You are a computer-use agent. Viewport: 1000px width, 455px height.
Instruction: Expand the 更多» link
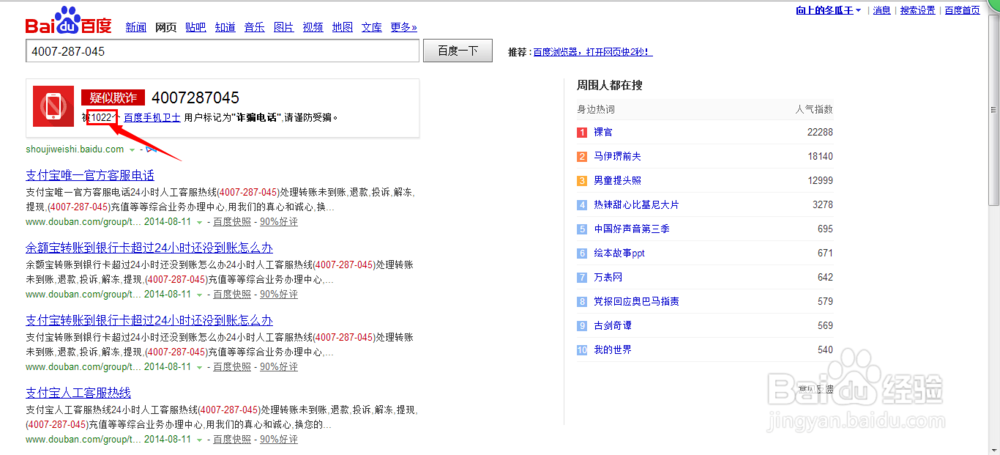(404, 27)
